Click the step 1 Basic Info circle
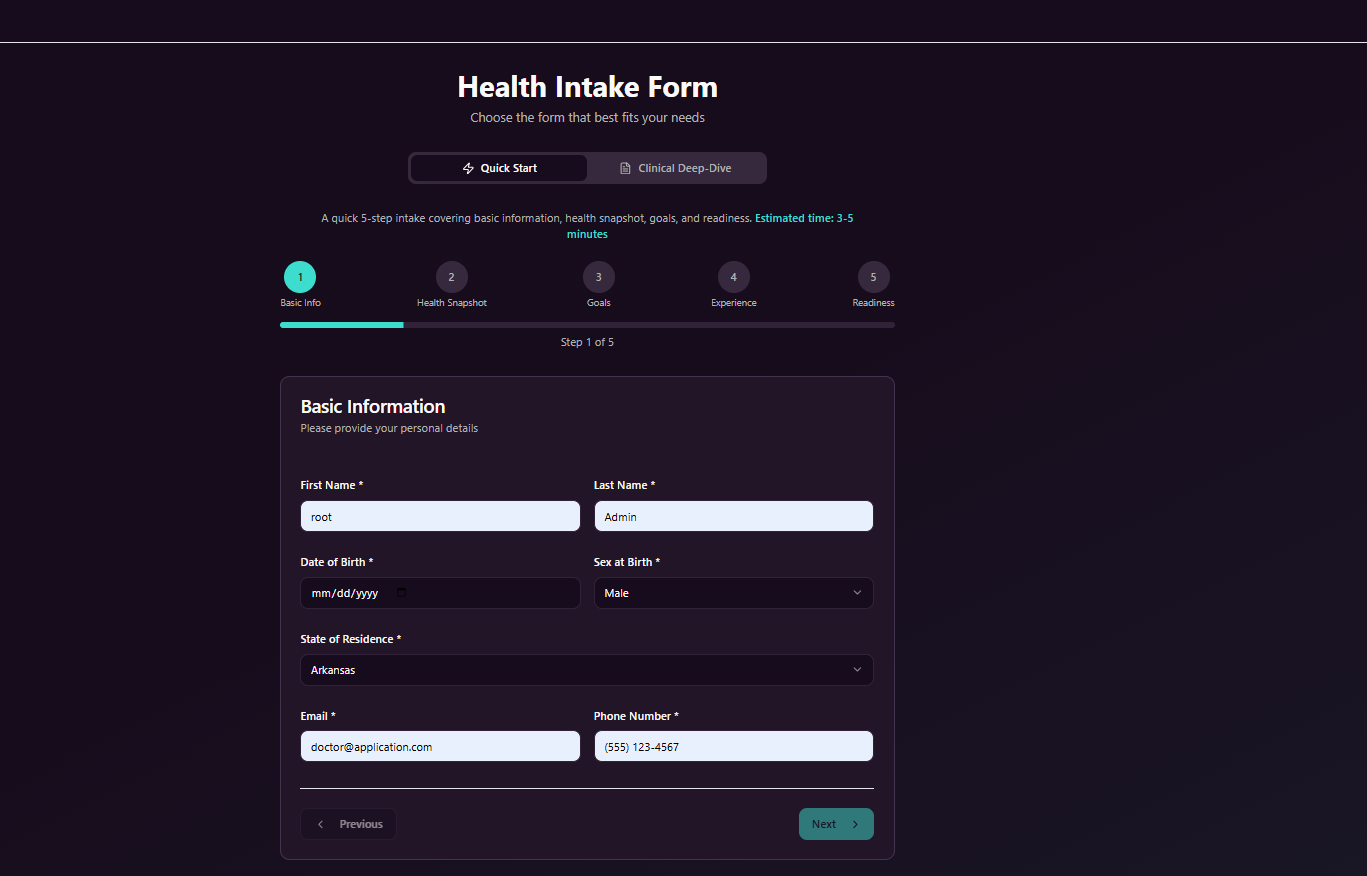 click(x=300, y=277)
